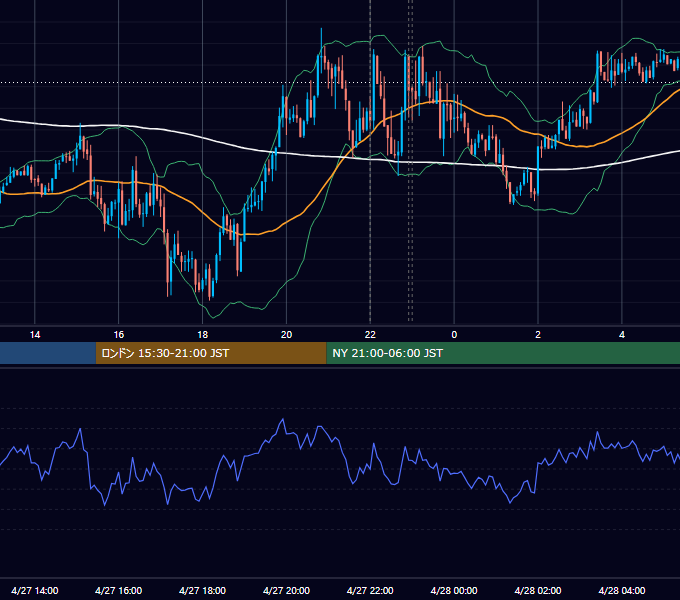Click the '22' hour axis label
This screenshot has width=680, height=600.
tap(370, 335)
